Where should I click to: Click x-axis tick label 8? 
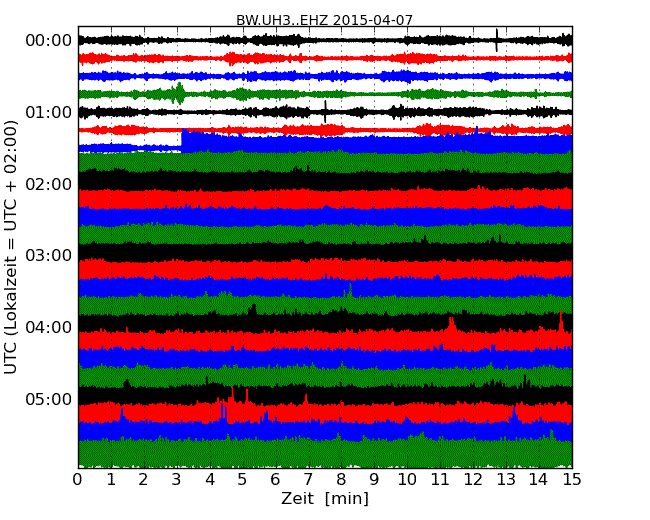point(341,480)
